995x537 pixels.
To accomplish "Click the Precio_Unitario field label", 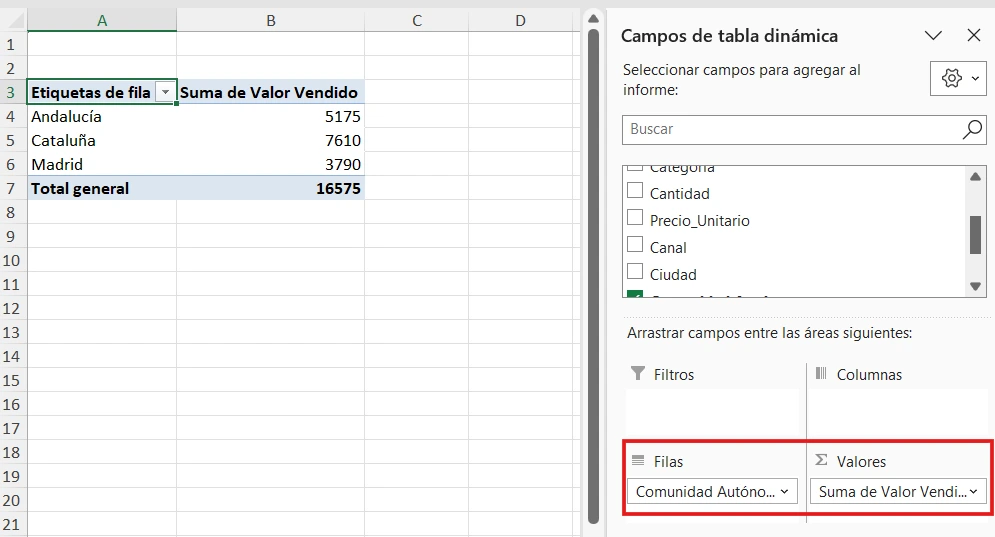I will click(x=699, y=220).
